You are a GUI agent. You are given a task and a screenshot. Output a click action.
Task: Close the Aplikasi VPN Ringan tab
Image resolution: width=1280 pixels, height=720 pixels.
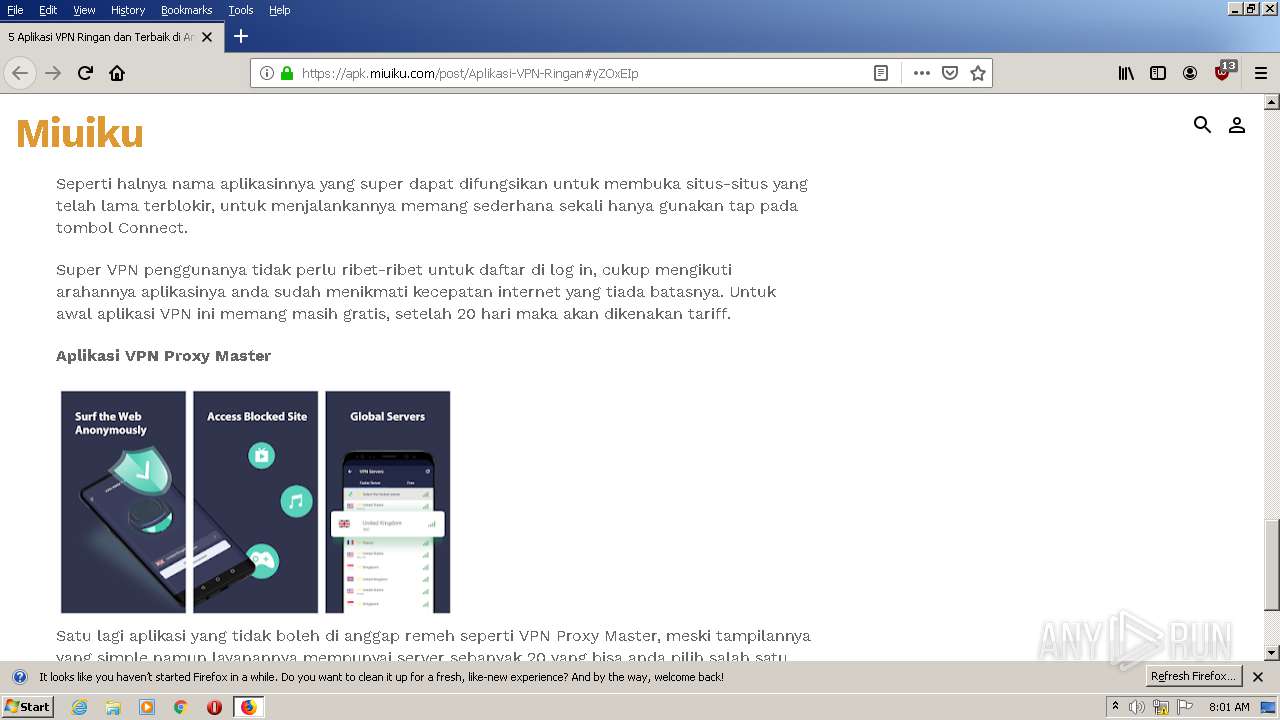click(207, 37)
